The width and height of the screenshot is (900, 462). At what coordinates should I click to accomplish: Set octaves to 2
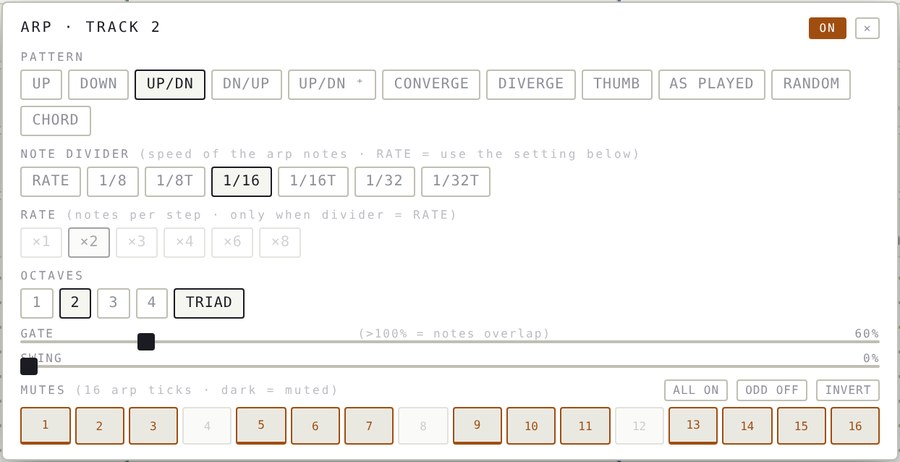pos(75,303)
